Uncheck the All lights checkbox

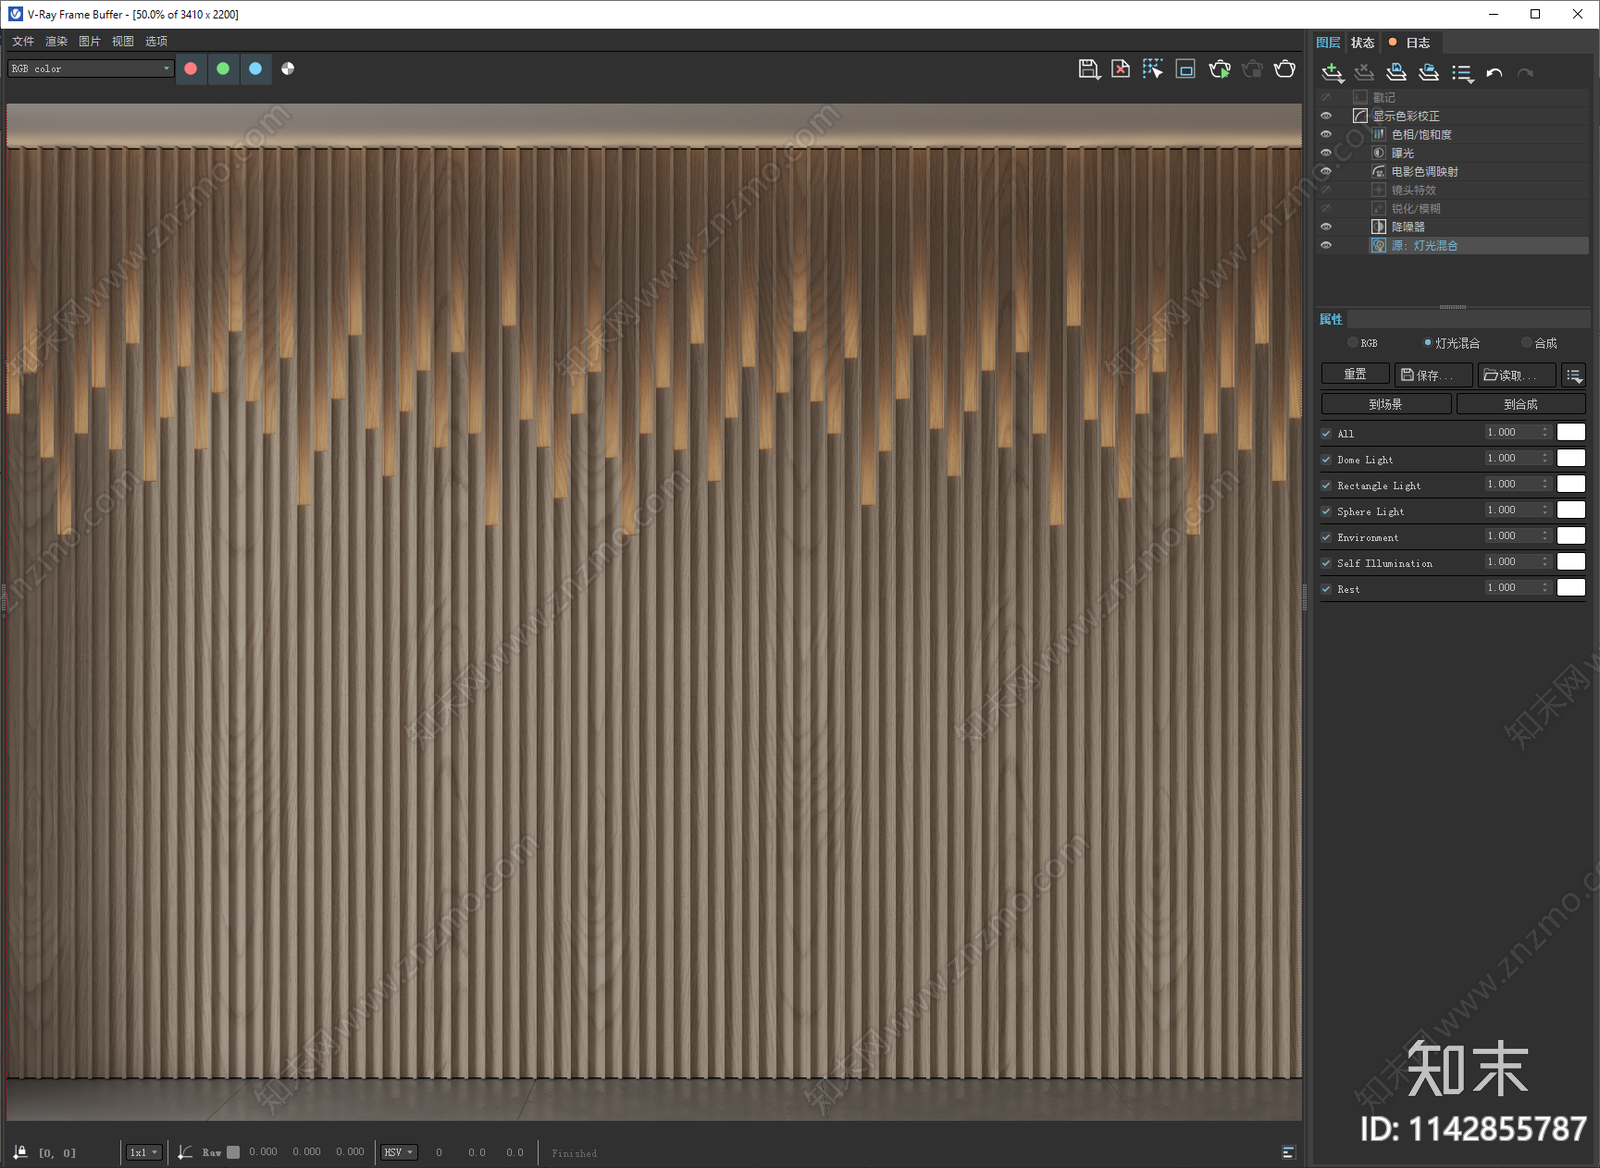pos(1326,434)
